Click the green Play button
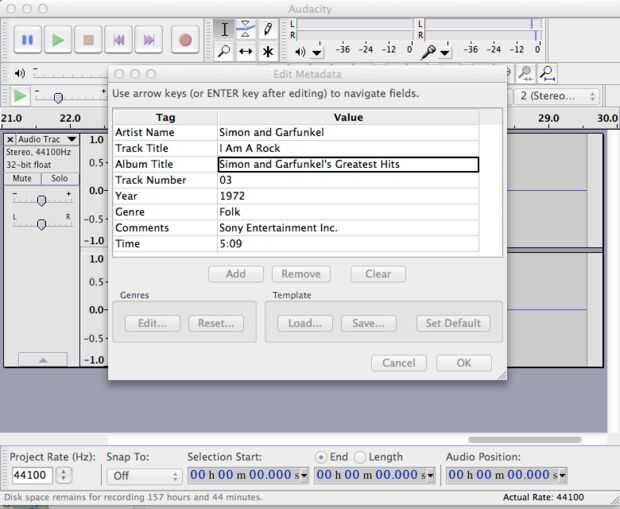620x509 pixels. tap(58, 40)
